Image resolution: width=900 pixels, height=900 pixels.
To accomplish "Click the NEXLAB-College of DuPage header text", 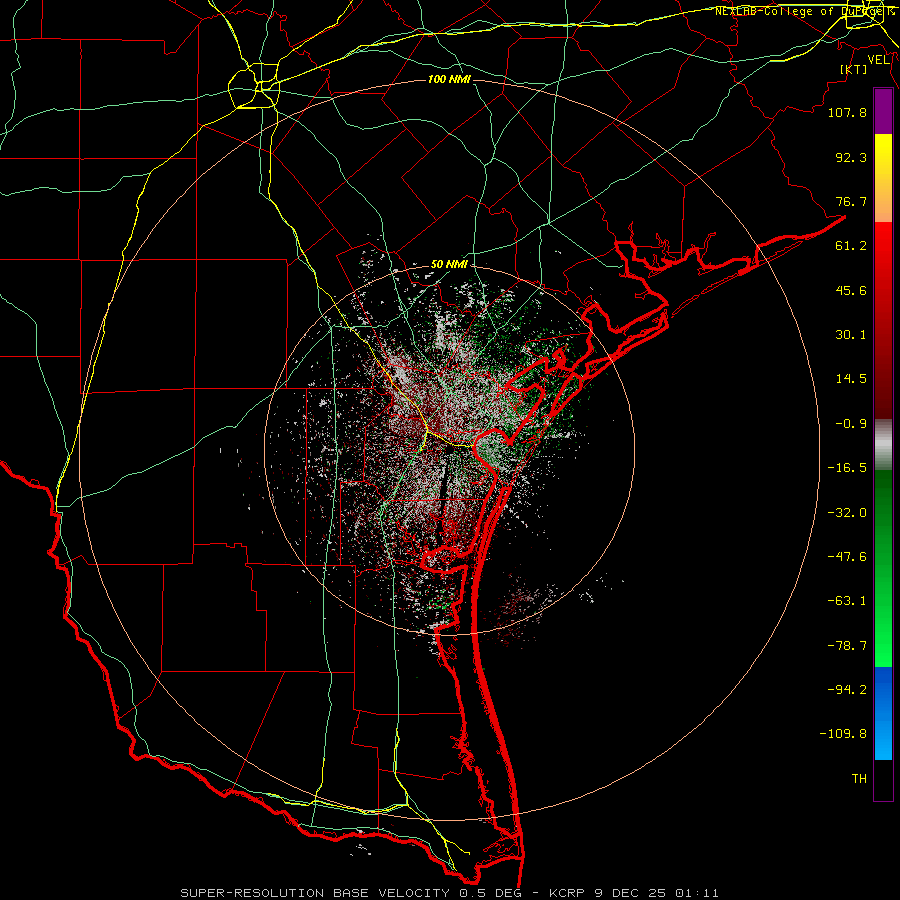I will coord(804,11).
